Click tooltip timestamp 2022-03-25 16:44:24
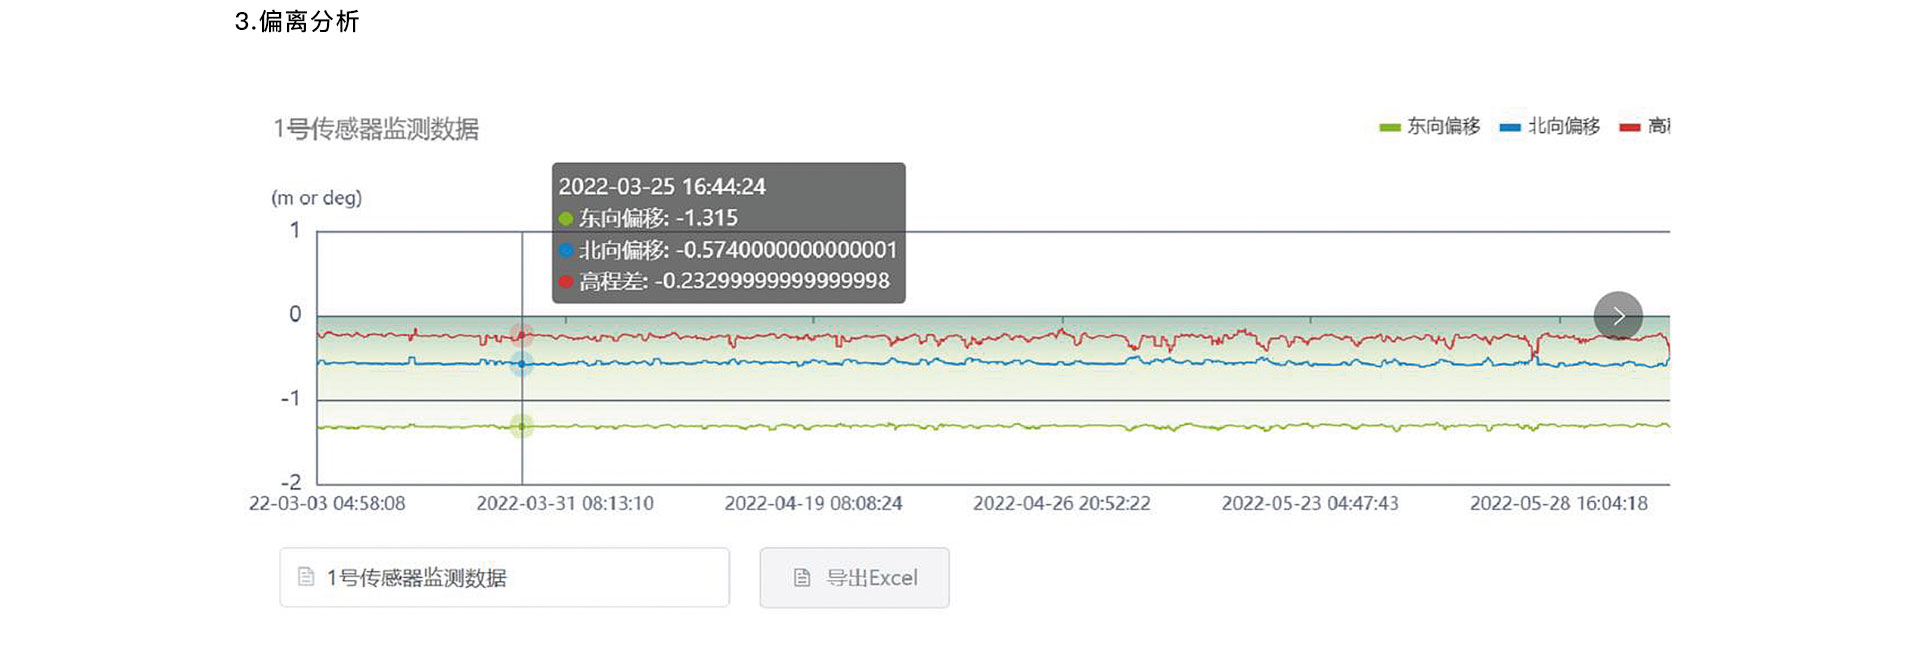 point(662,187)
